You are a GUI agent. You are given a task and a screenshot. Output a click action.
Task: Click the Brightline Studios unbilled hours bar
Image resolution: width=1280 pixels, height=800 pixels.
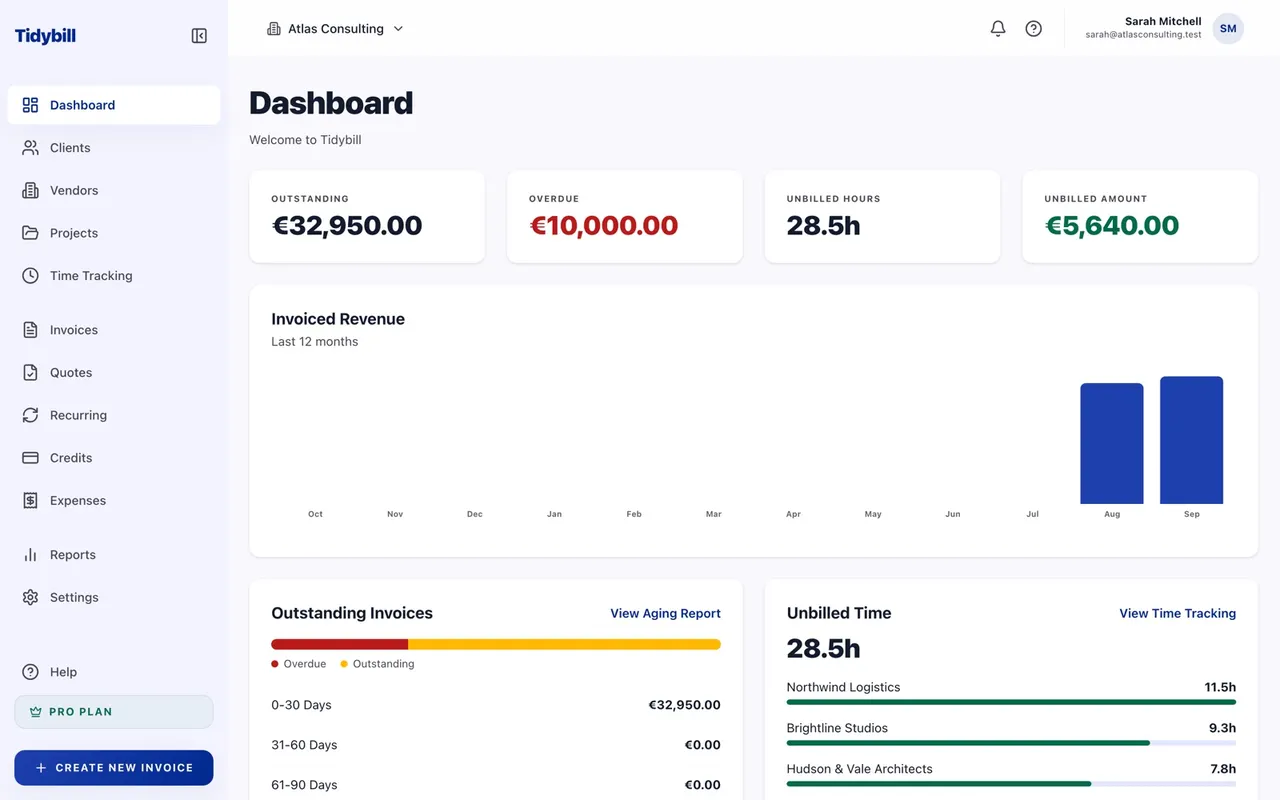tap(1011, 743)
